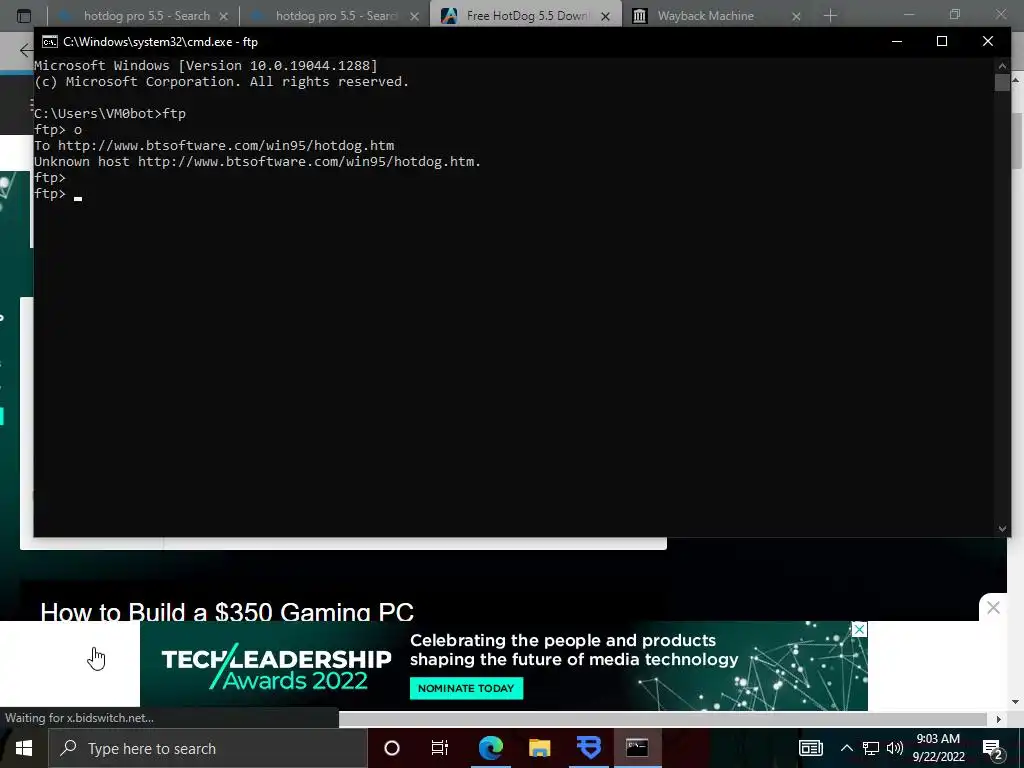Click the browser horizontal scrollbar thumb
Image resolution: width=1024 pixels, height=768 pixels.
(x=662, y=719)
